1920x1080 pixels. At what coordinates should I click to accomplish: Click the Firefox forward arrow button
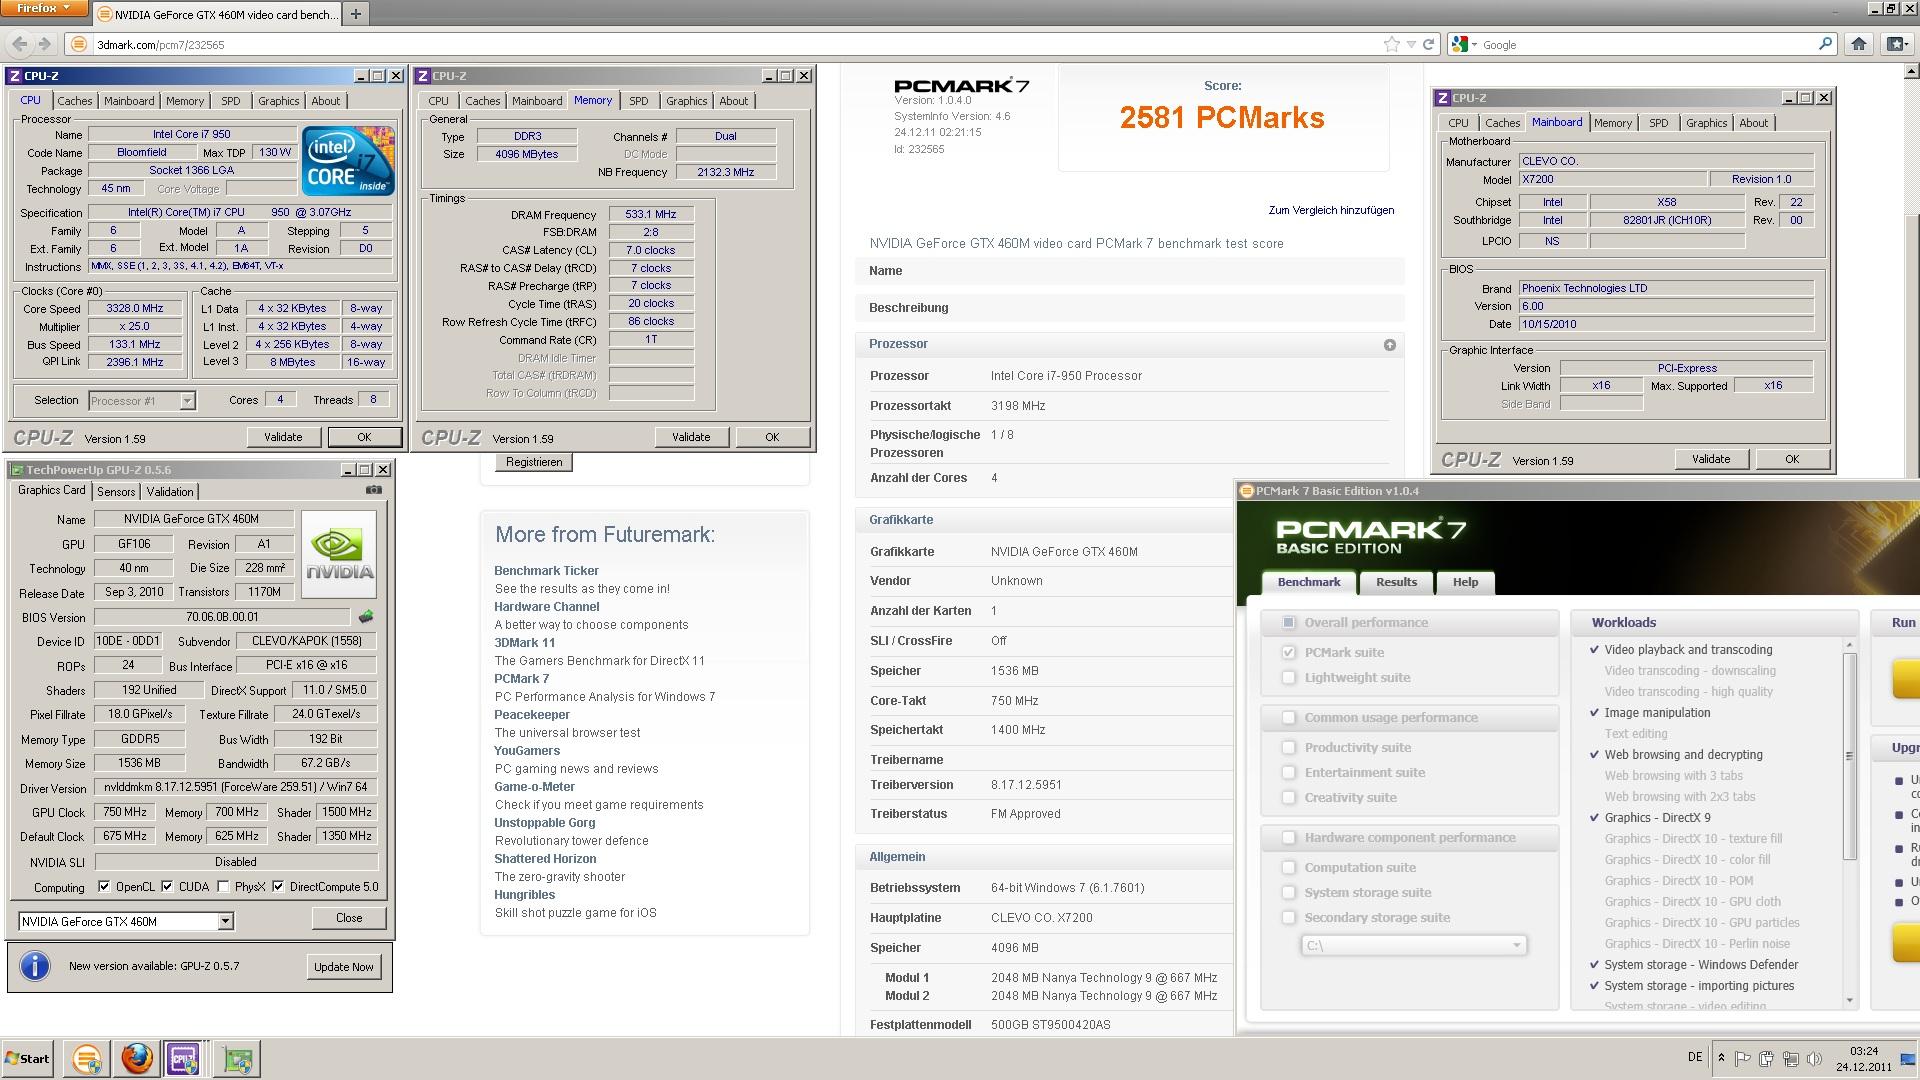(x=44, y=44)
